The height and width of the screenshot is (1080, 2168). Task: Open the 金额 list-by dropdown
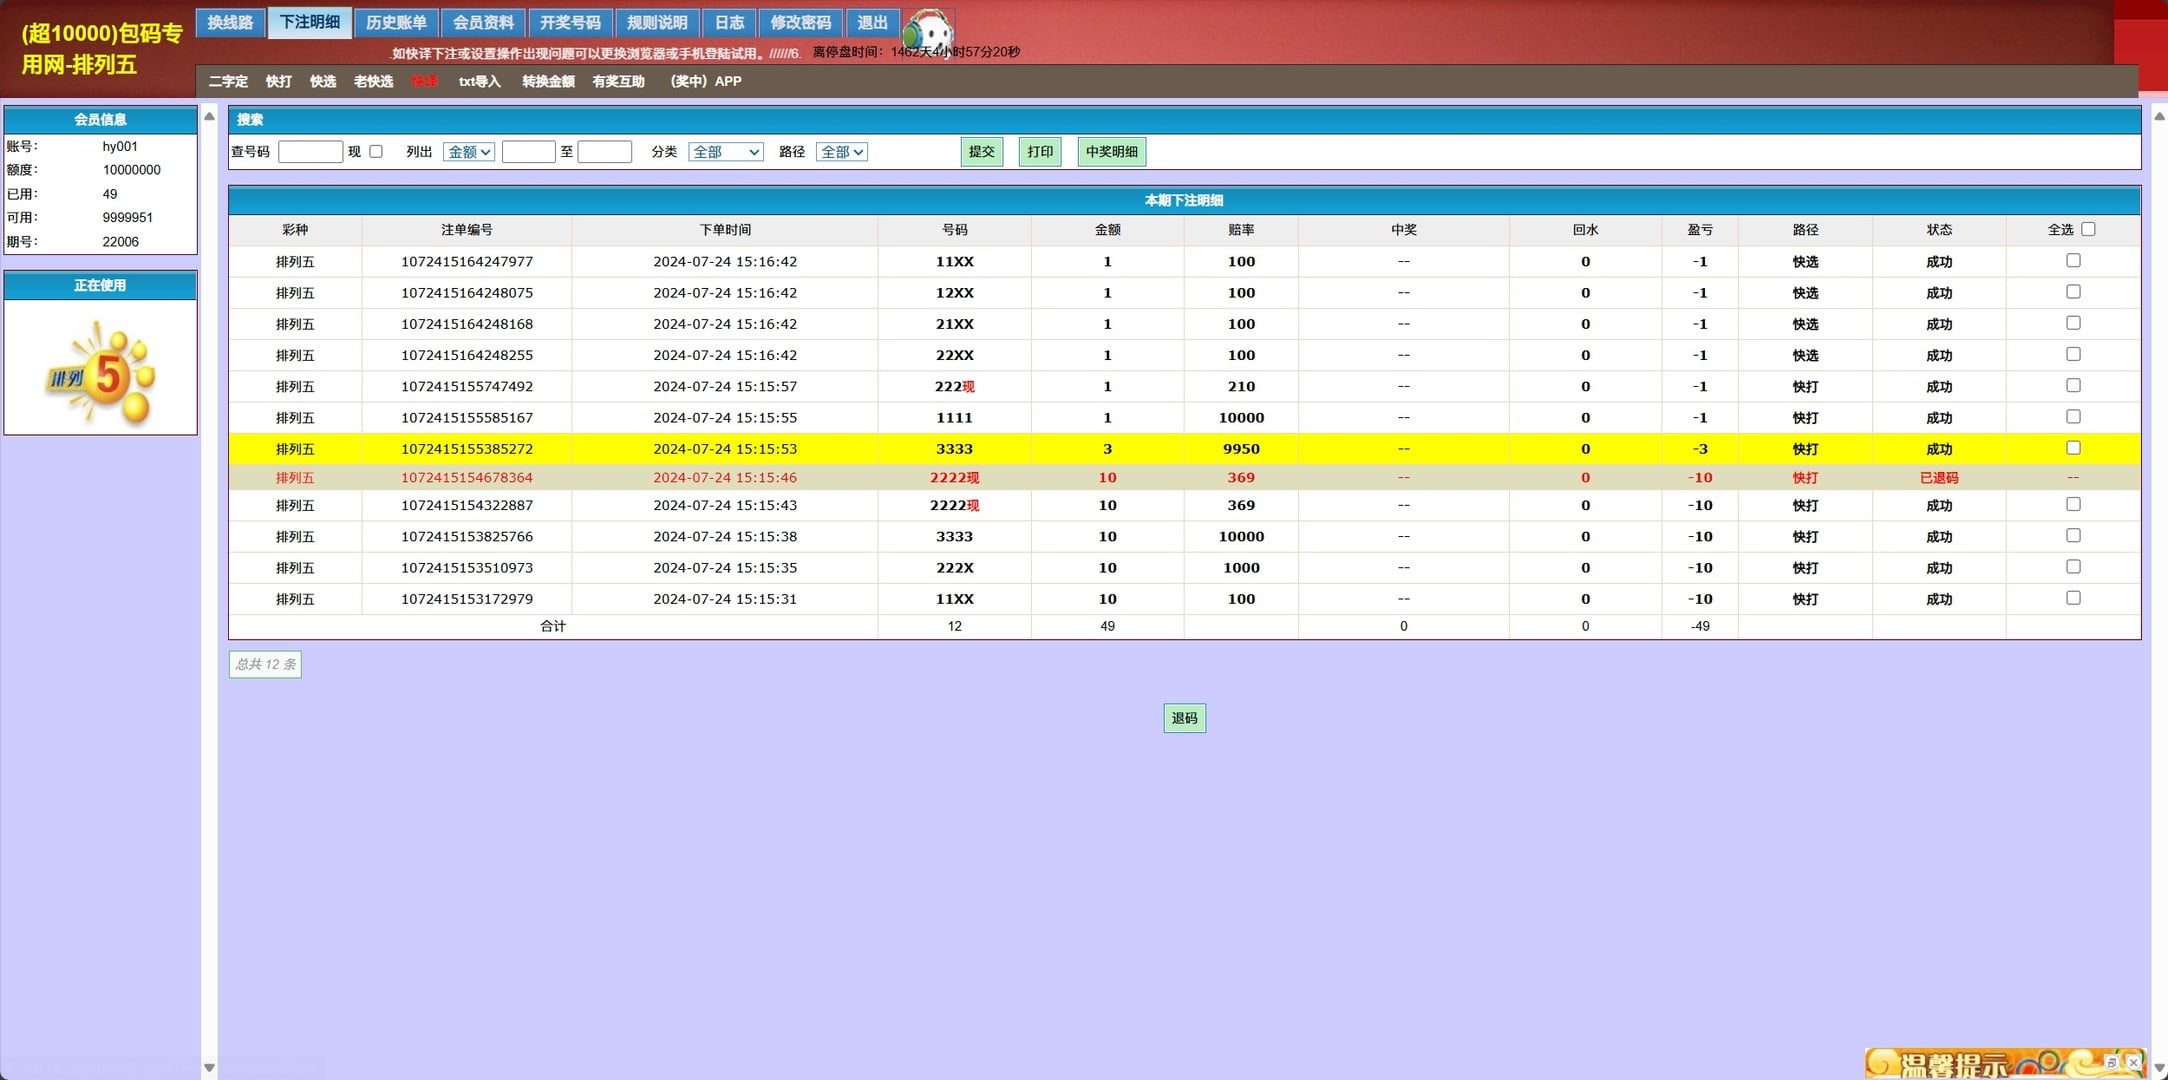[x=468, y=152]
